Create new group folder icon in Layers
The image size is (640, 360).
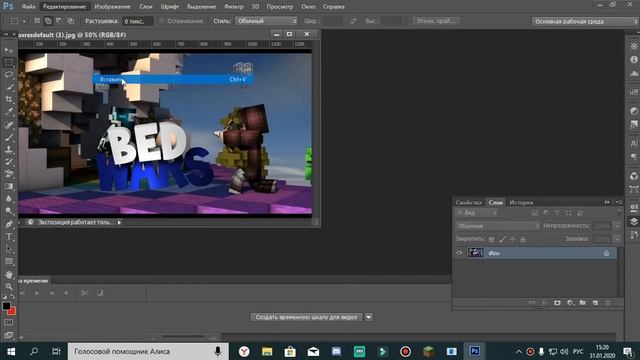click(582, 303)
